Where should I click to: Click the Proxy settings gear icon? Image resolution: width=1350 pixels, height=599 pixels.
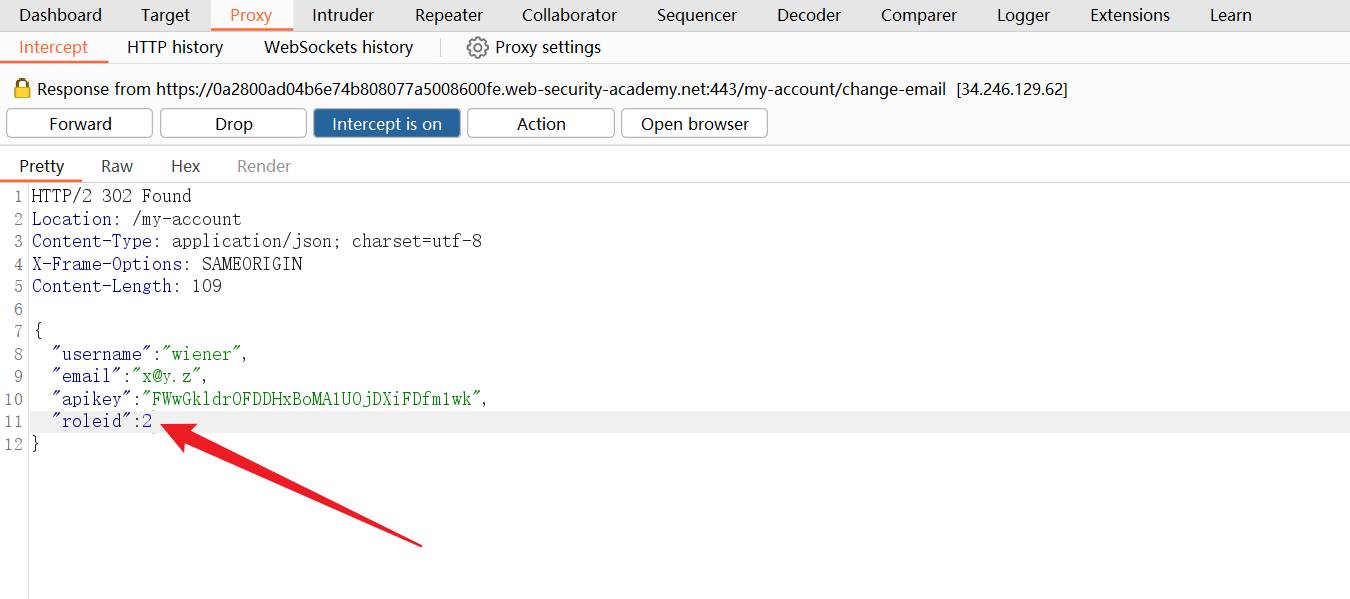pos(478,47)
